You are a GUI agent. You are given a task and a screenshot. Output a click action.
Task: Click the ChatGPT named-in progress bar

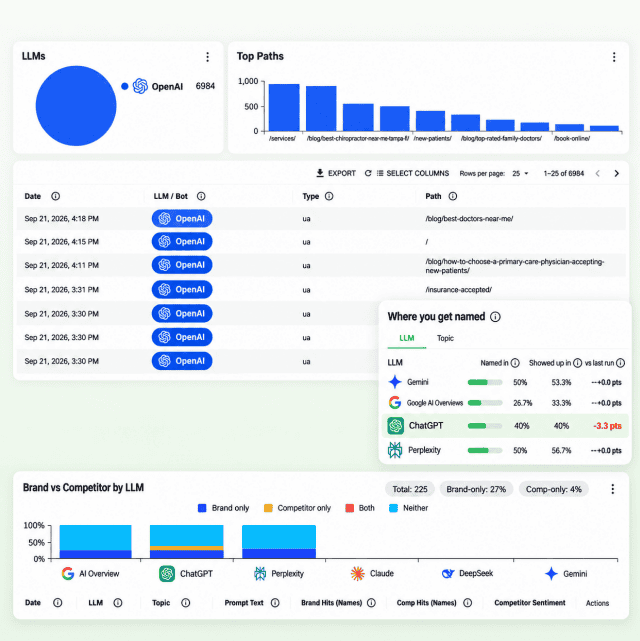485,426
